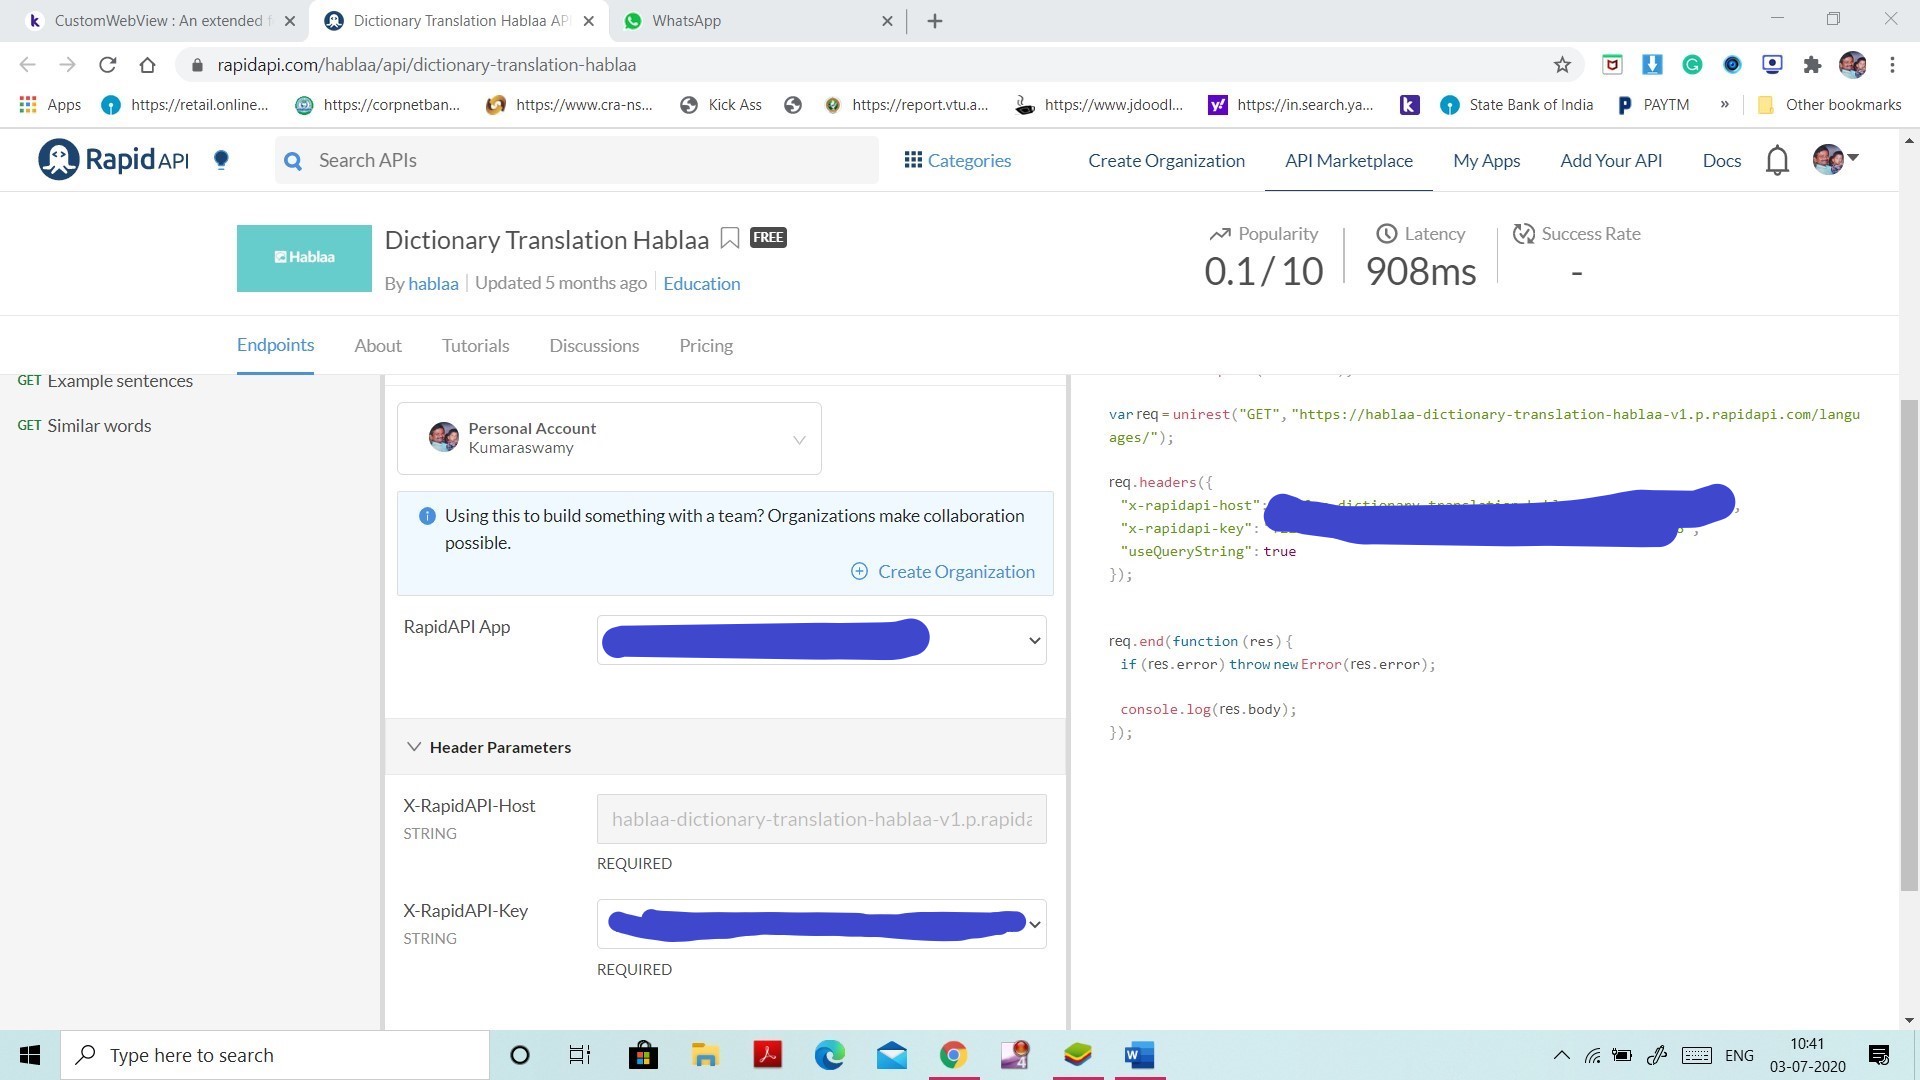This screenshot has width=1920, height=1080.
Task: Open the Discussions tab
Action: pos(593,346)
